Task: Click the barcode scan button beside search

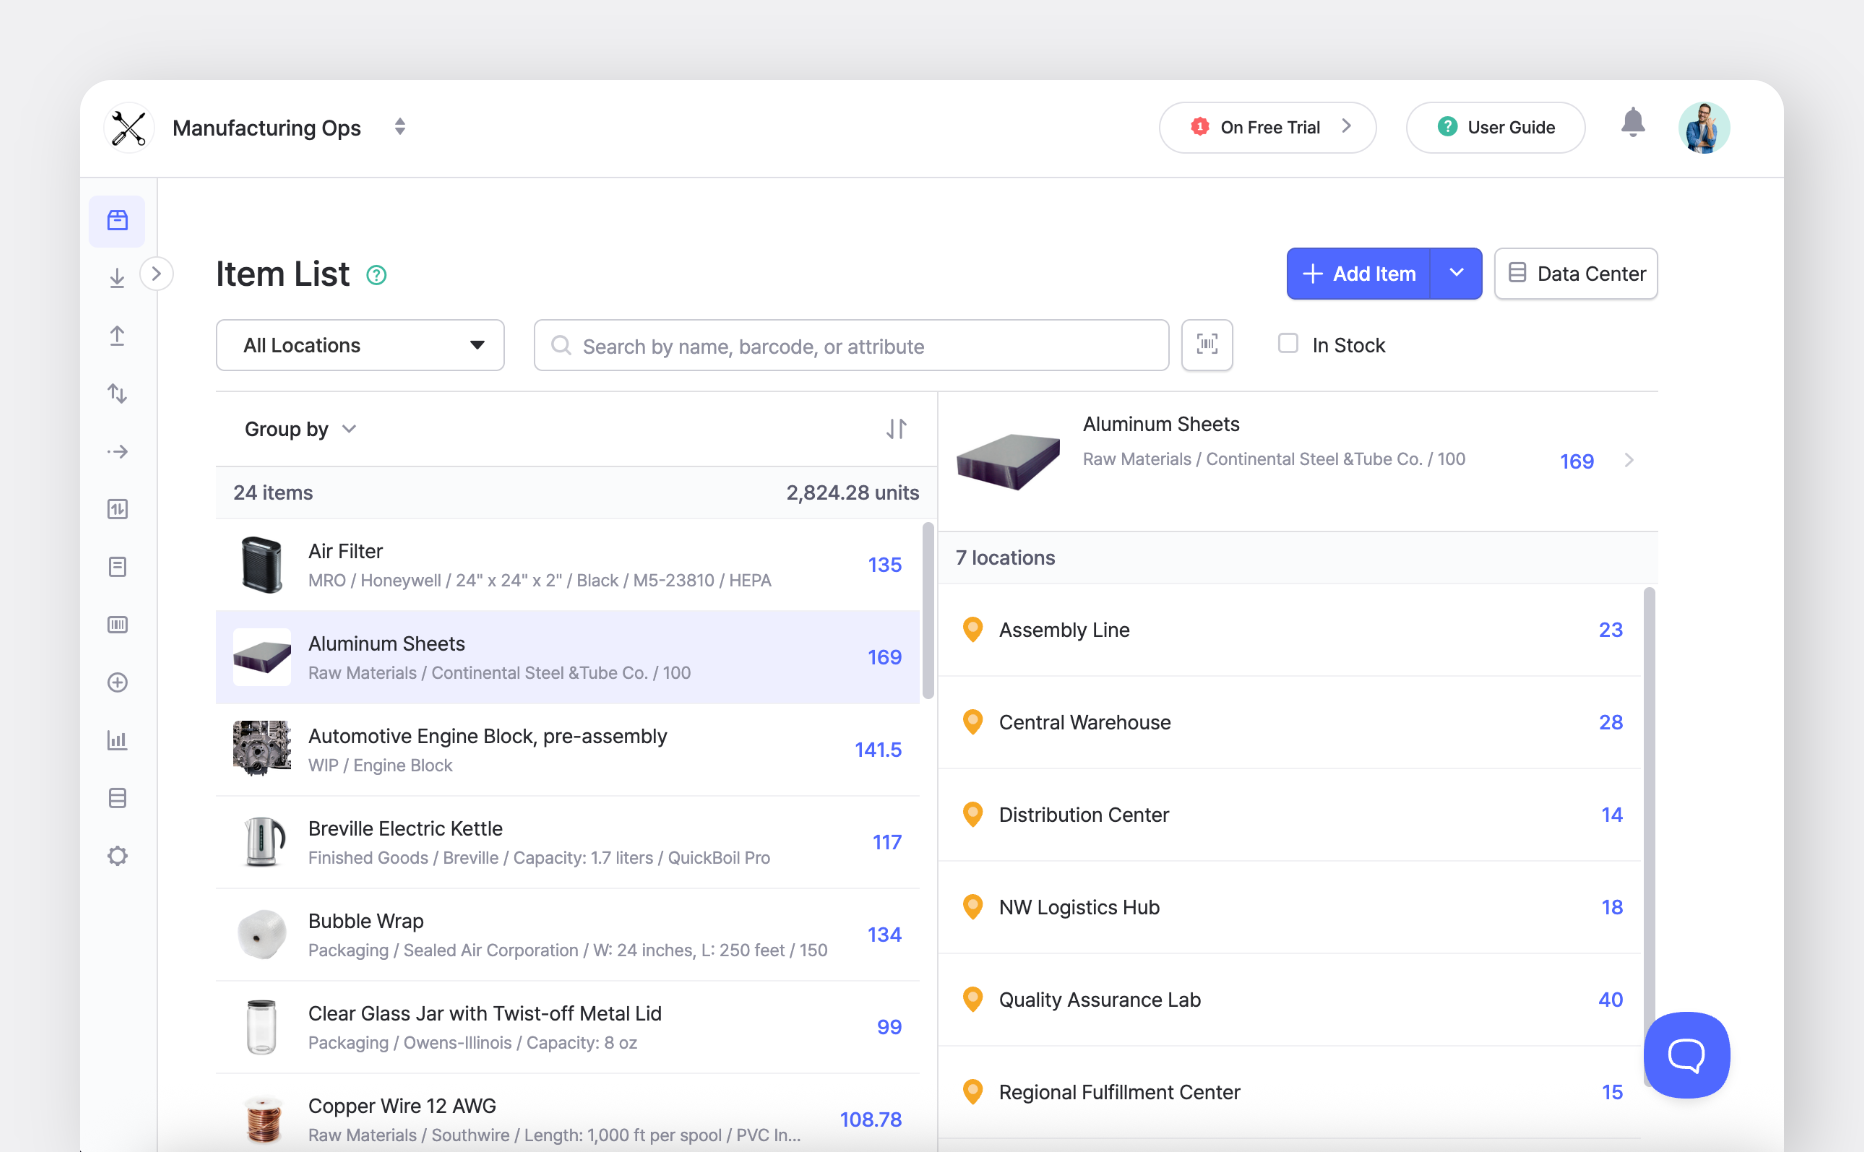Action: pos(1207,345)
